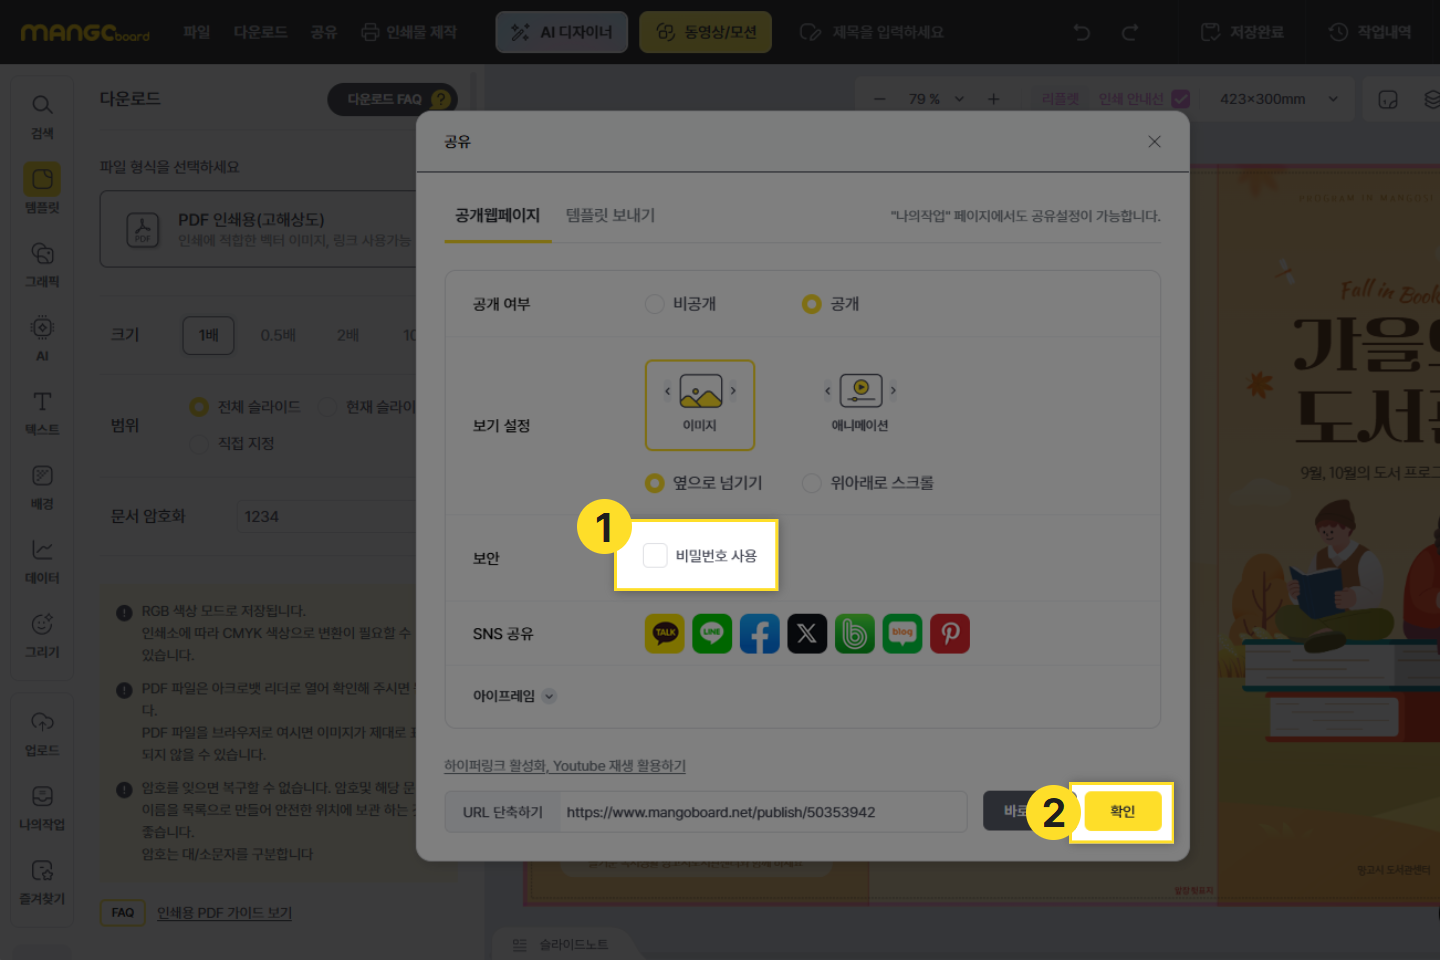Screen dimensions: 1440x960
Task: Click the 확인 confirm button
Action: tap(1123, 811)
